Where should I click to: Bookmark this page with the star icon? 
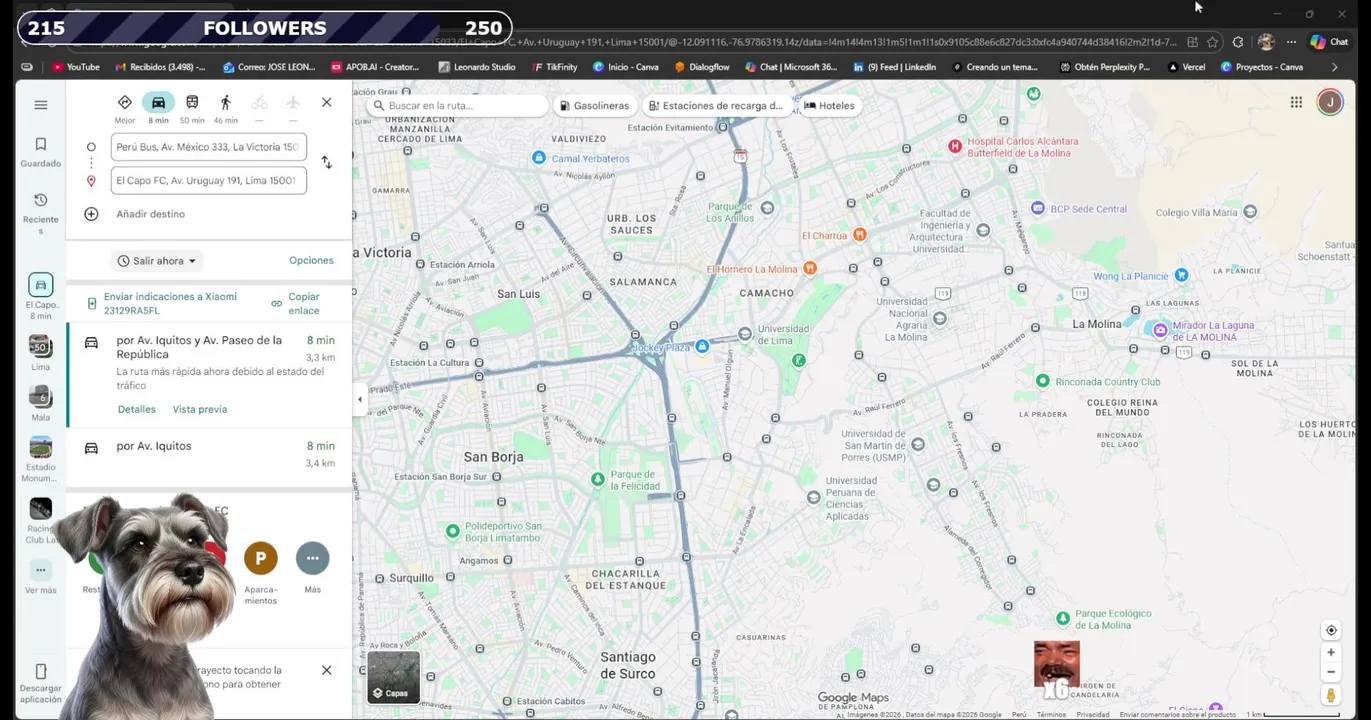[x=1212, y=42]
